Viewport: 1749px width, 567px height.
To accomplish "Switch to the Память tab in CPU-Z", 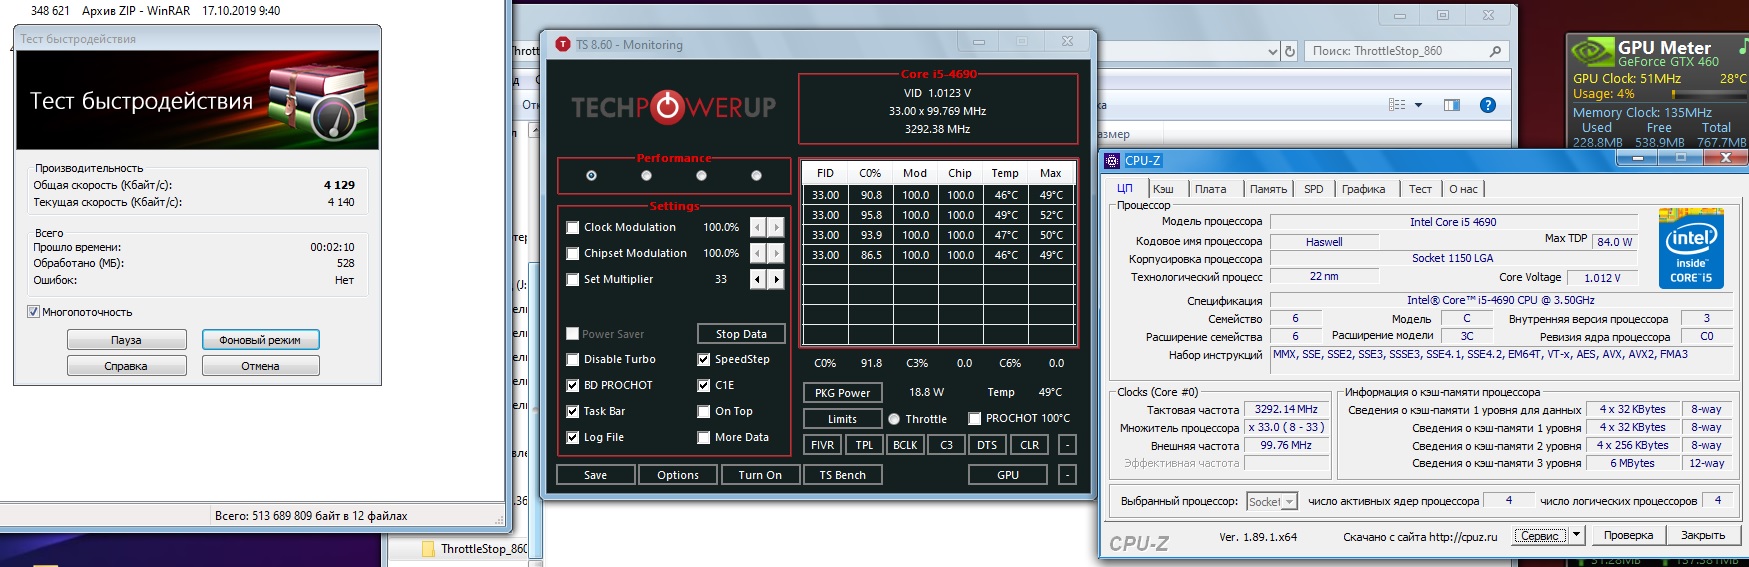I will (x=1268, y=189).
